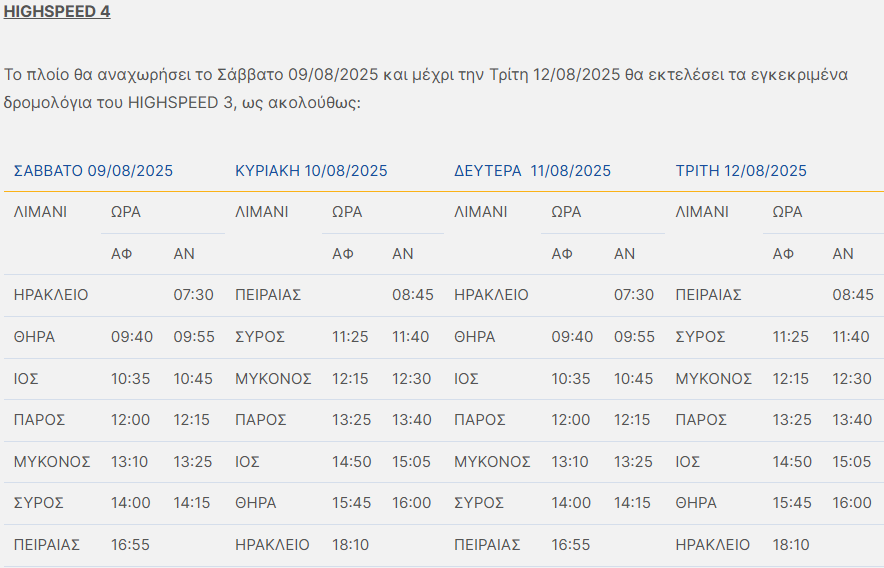Select the ΤΡΙΤΗ 12/08/2025 column header
This screenshot has height=568, width=884.
pyautogui.click(x=741, y=171)
